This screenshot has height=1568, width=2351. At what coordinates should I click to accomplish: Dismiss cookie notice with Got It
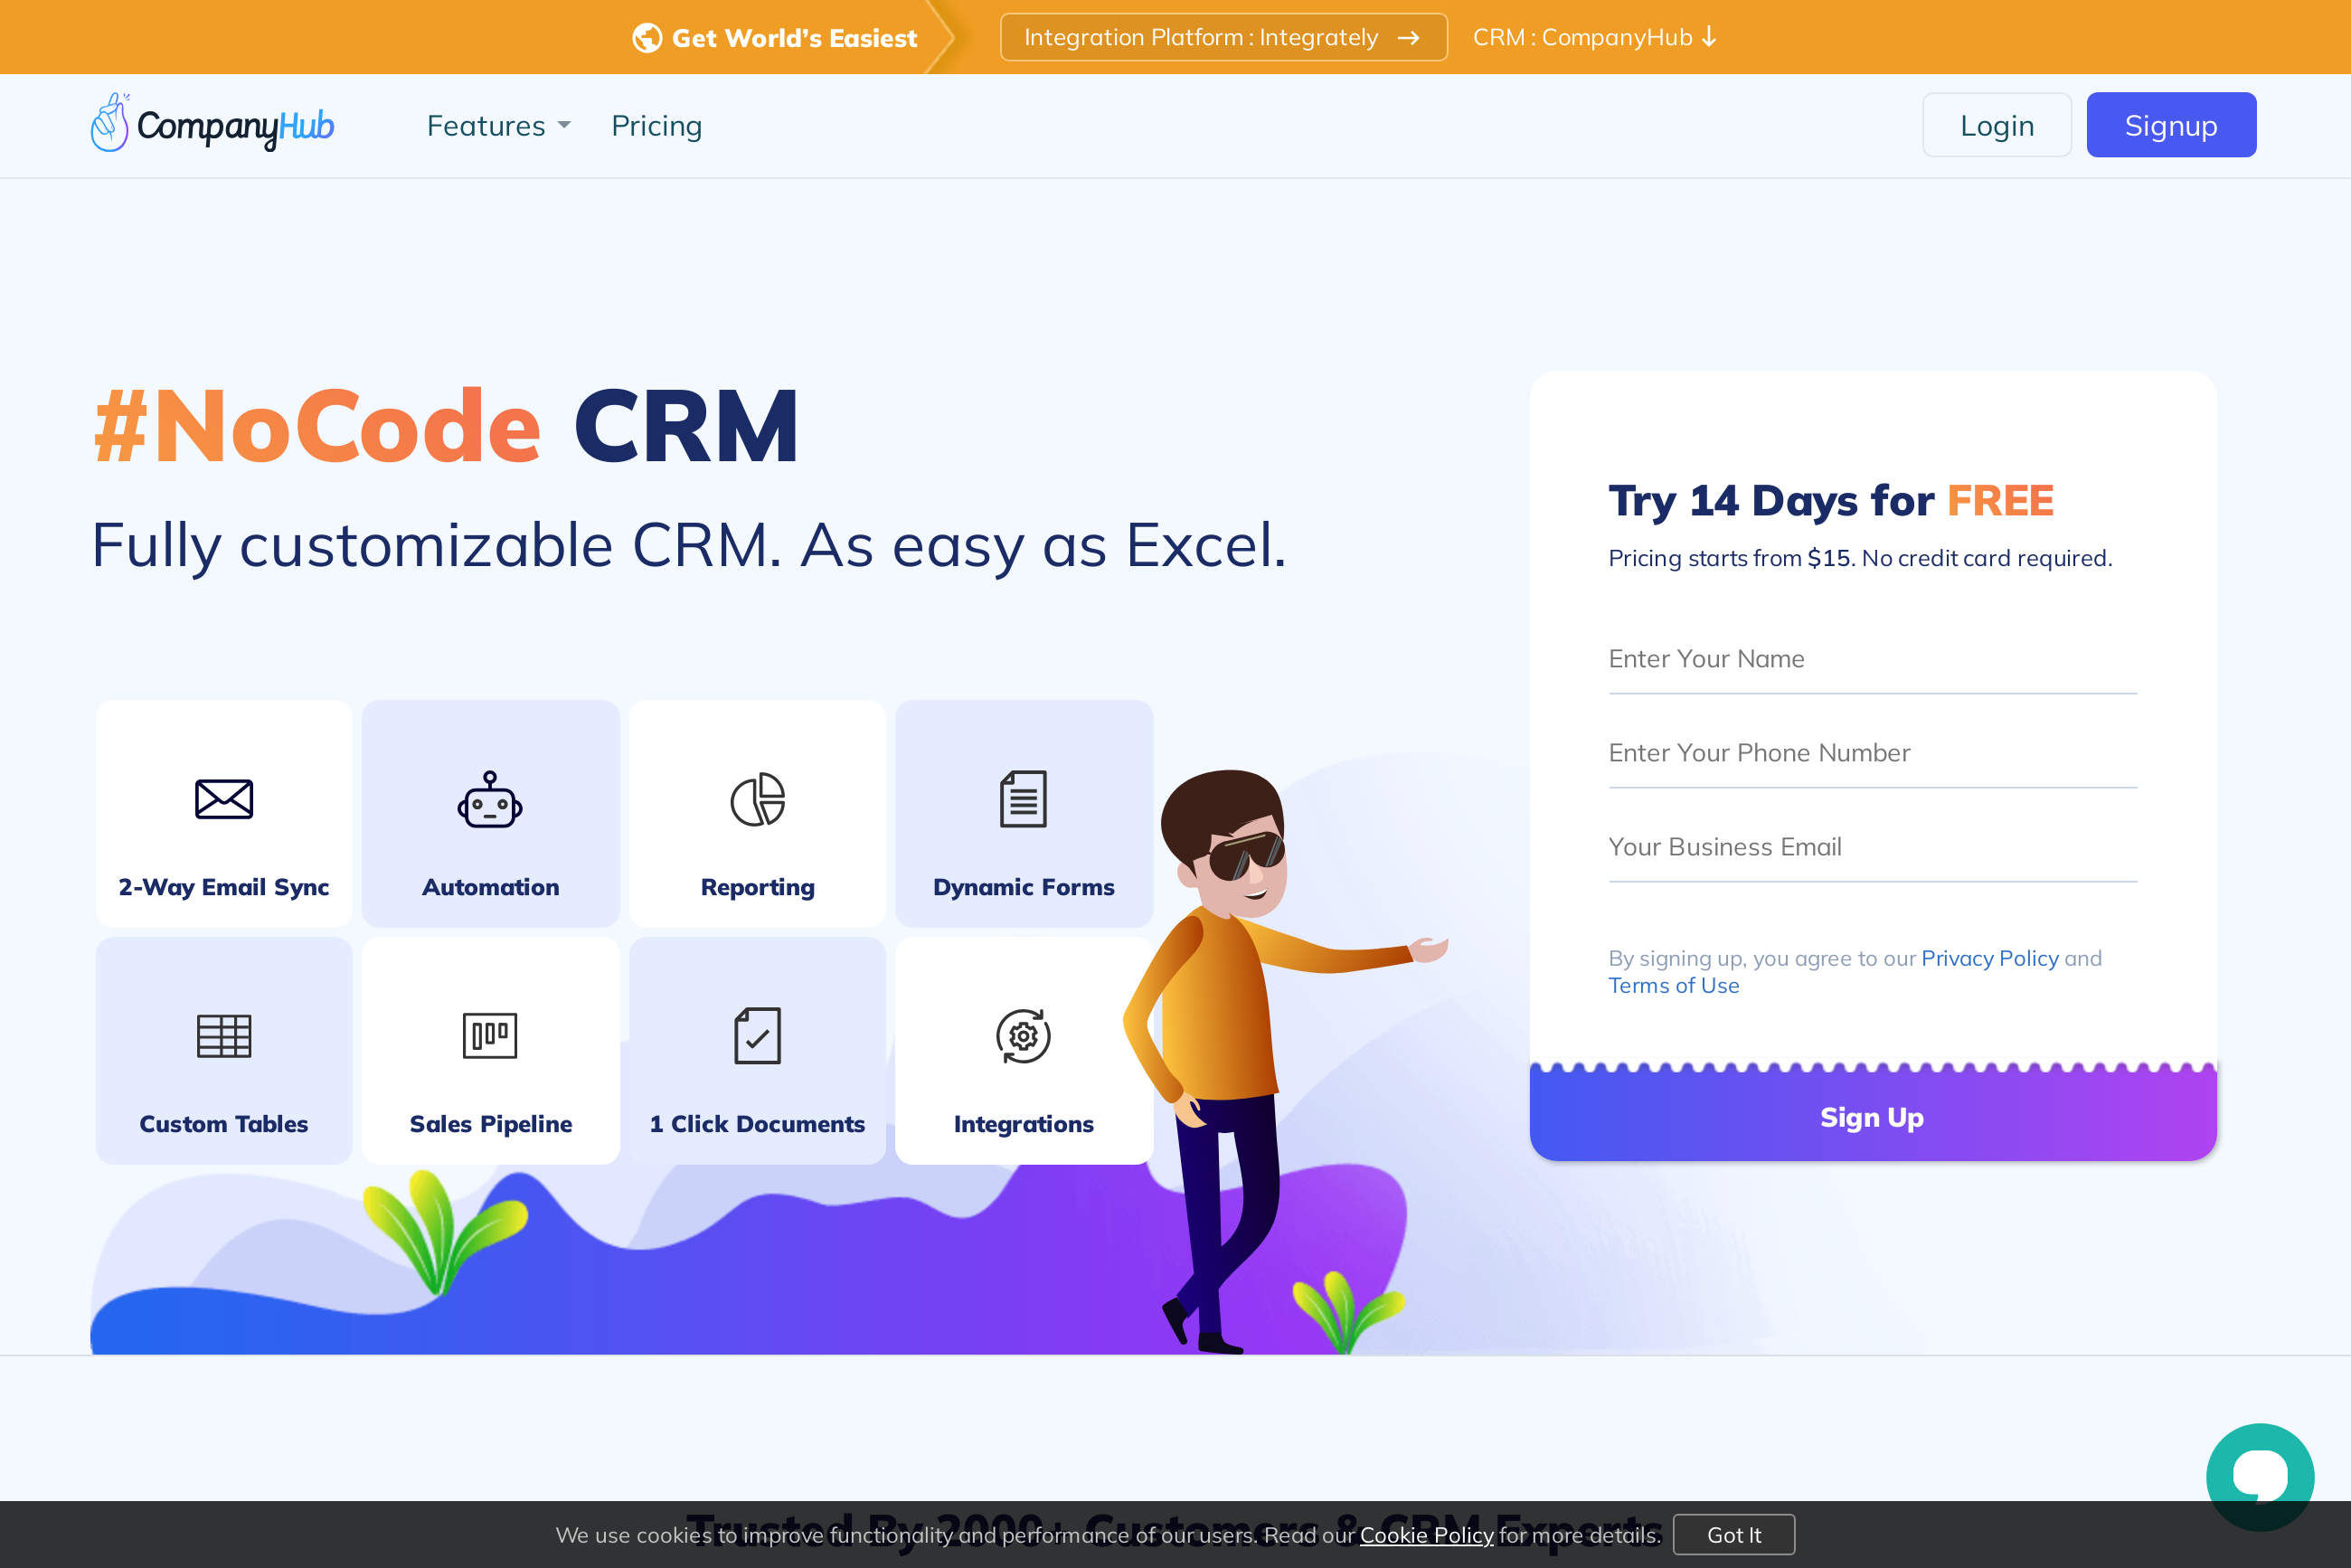coord(1733,1534)
